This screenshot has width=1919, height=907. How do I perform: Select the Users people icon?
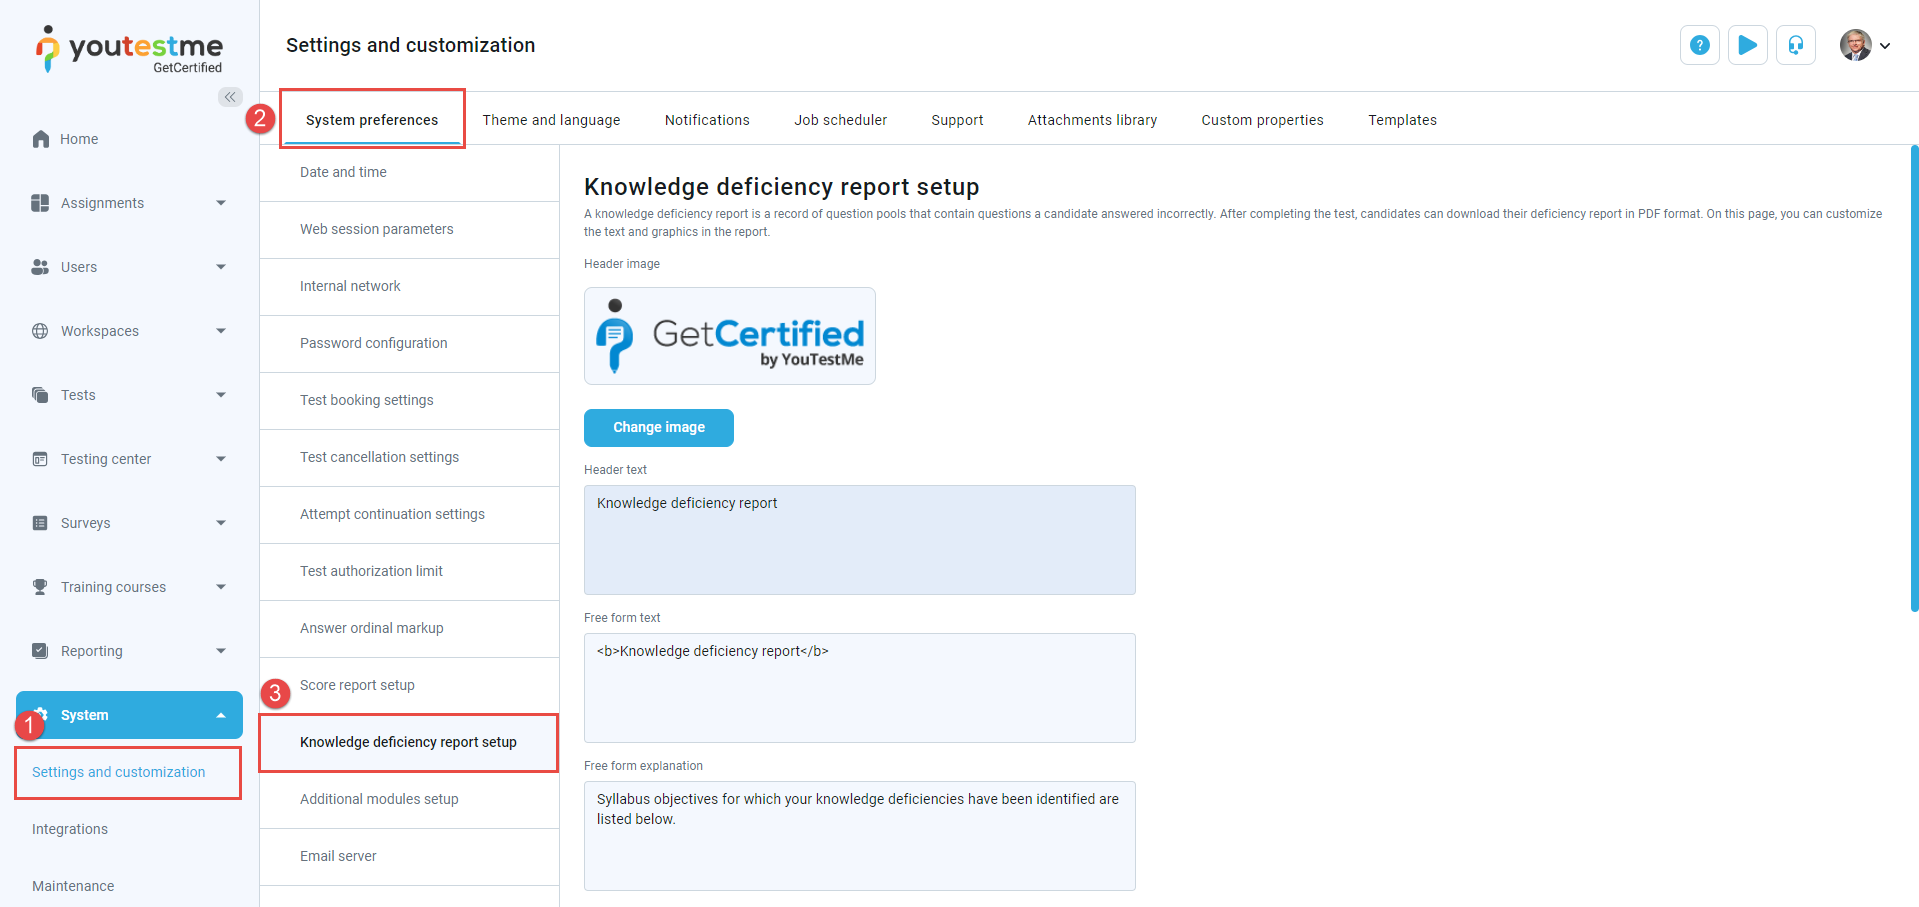(x=40, y=266)
